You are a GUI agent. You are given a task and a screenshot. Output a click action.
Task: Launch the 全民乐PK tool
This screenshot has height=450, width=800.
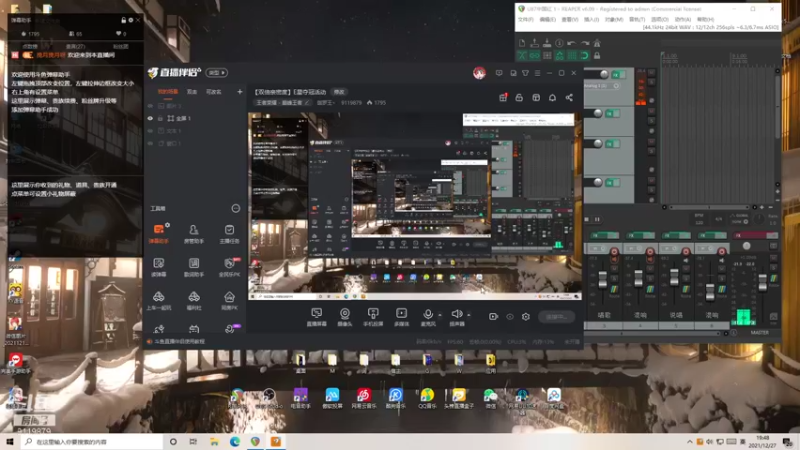coord(229,267)
